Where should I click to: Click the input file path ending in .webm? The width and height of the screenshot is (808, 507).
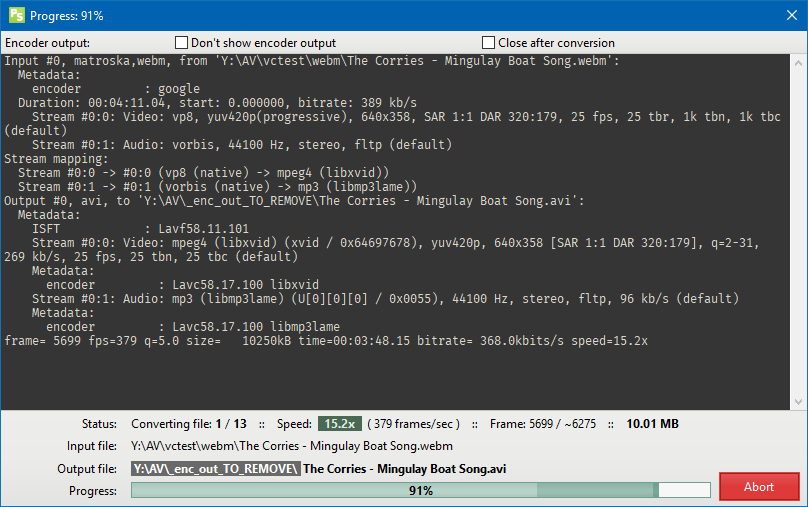(x=291, y=446)
